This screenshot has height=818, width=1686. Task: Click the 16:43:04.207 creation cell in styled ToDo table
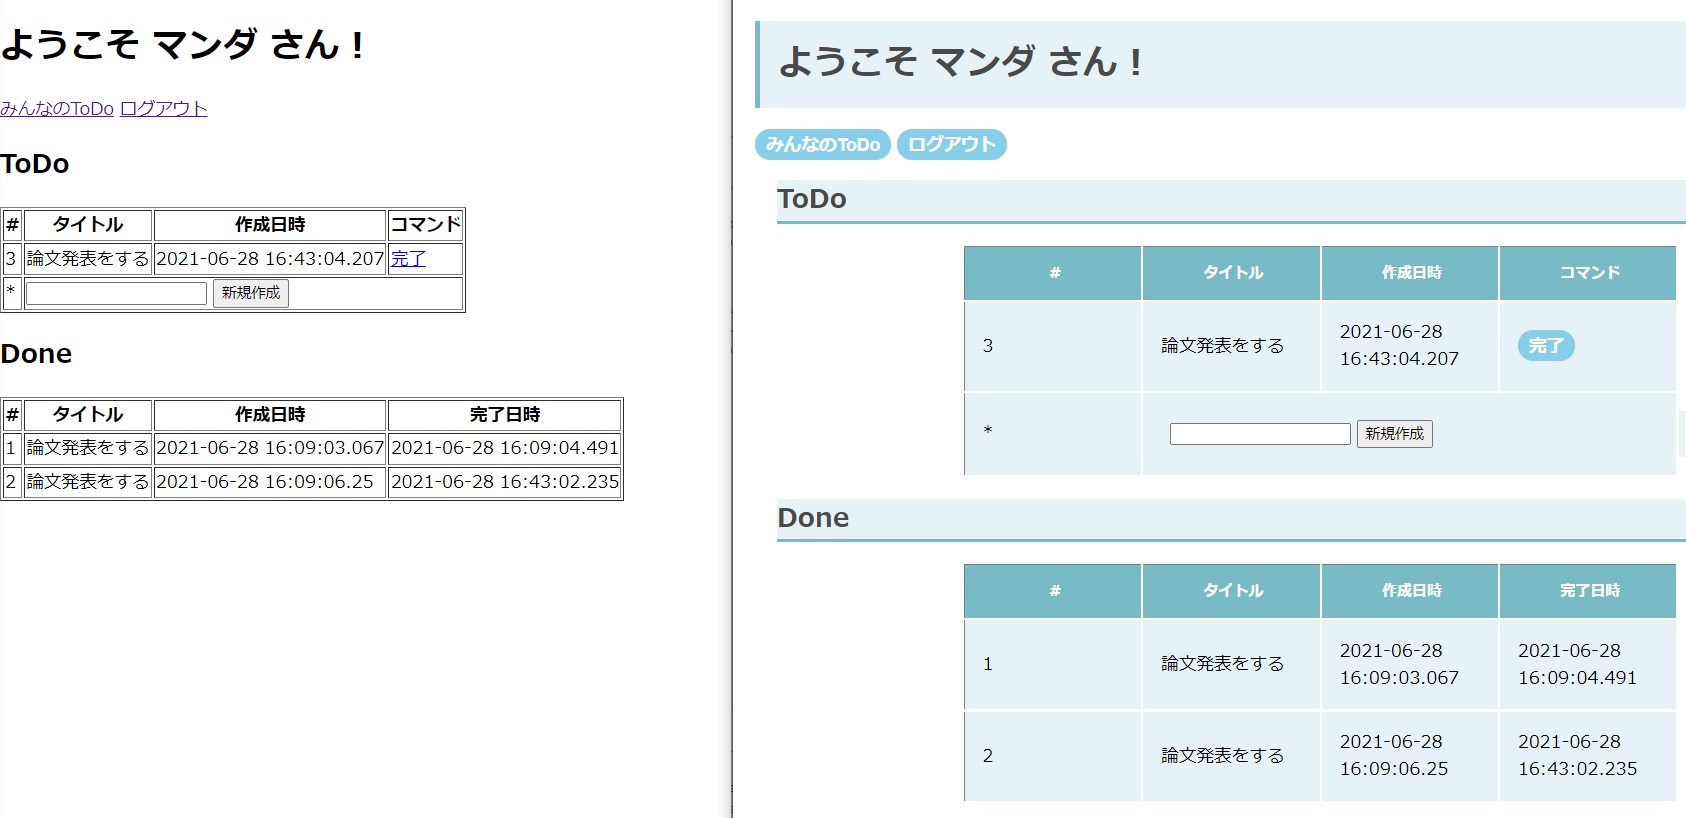tap(1399, 345)
